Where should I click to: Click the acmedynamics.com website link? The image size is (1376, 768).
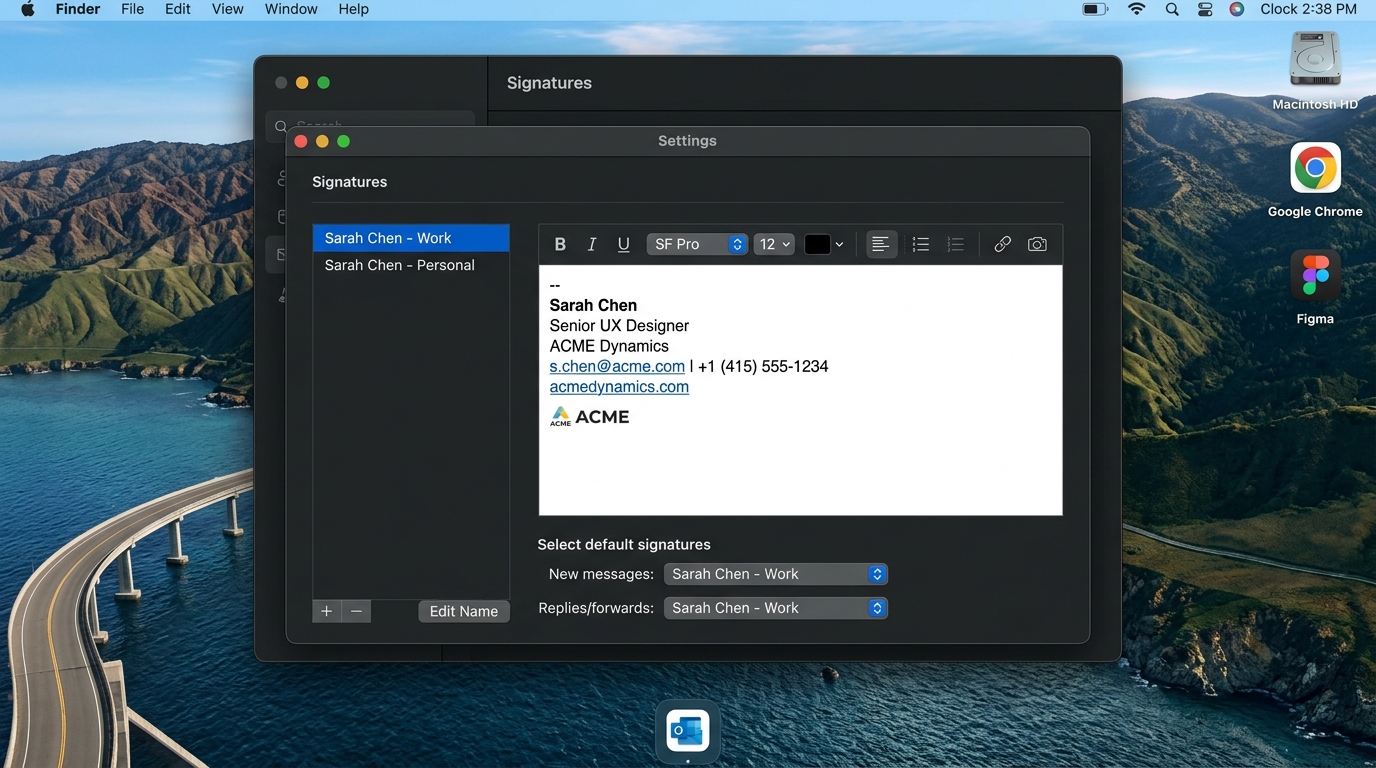click(x=619, y=387)
